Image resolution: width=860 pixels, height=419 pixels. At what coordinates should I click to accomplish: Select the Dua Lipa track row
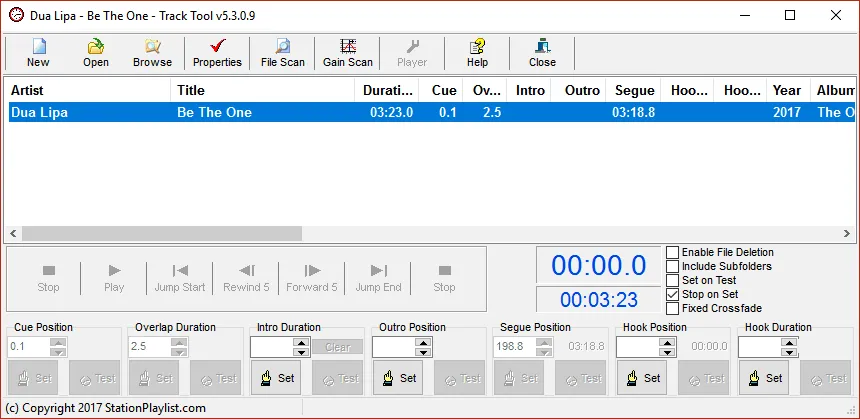[431, 112]
